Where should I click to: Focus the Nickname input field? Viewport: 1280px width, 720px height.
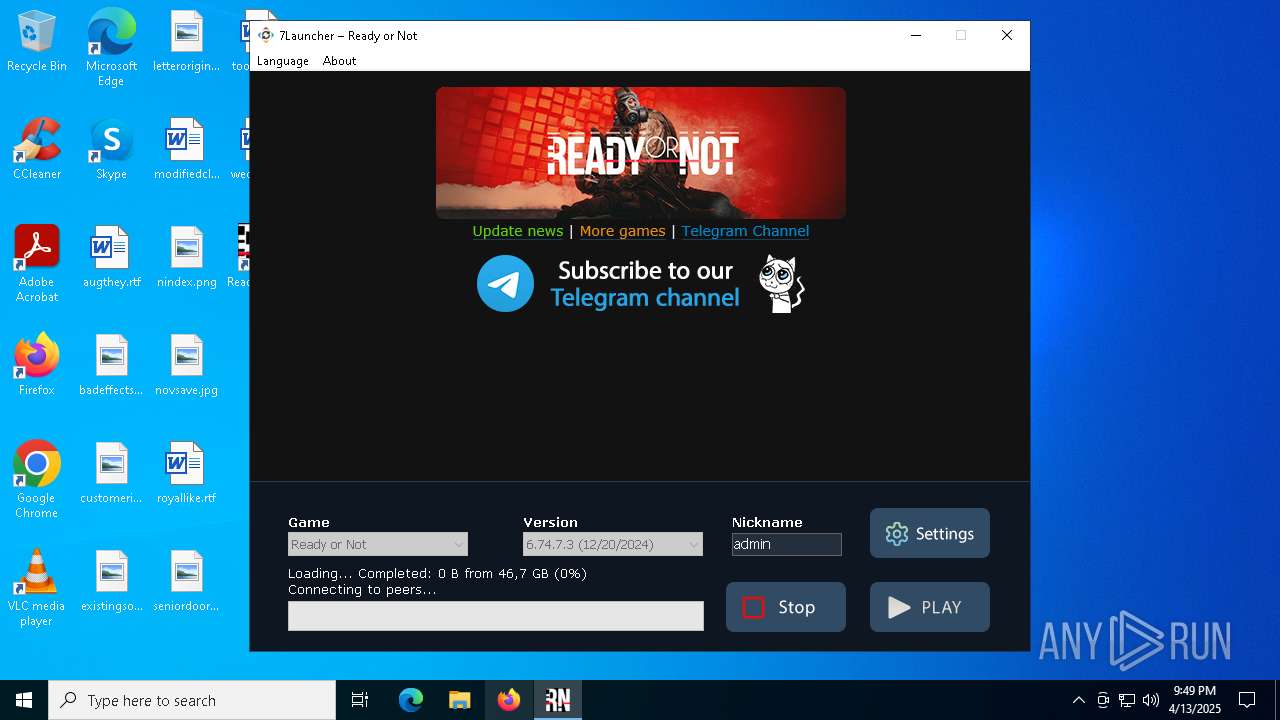[x=787, y=544]
